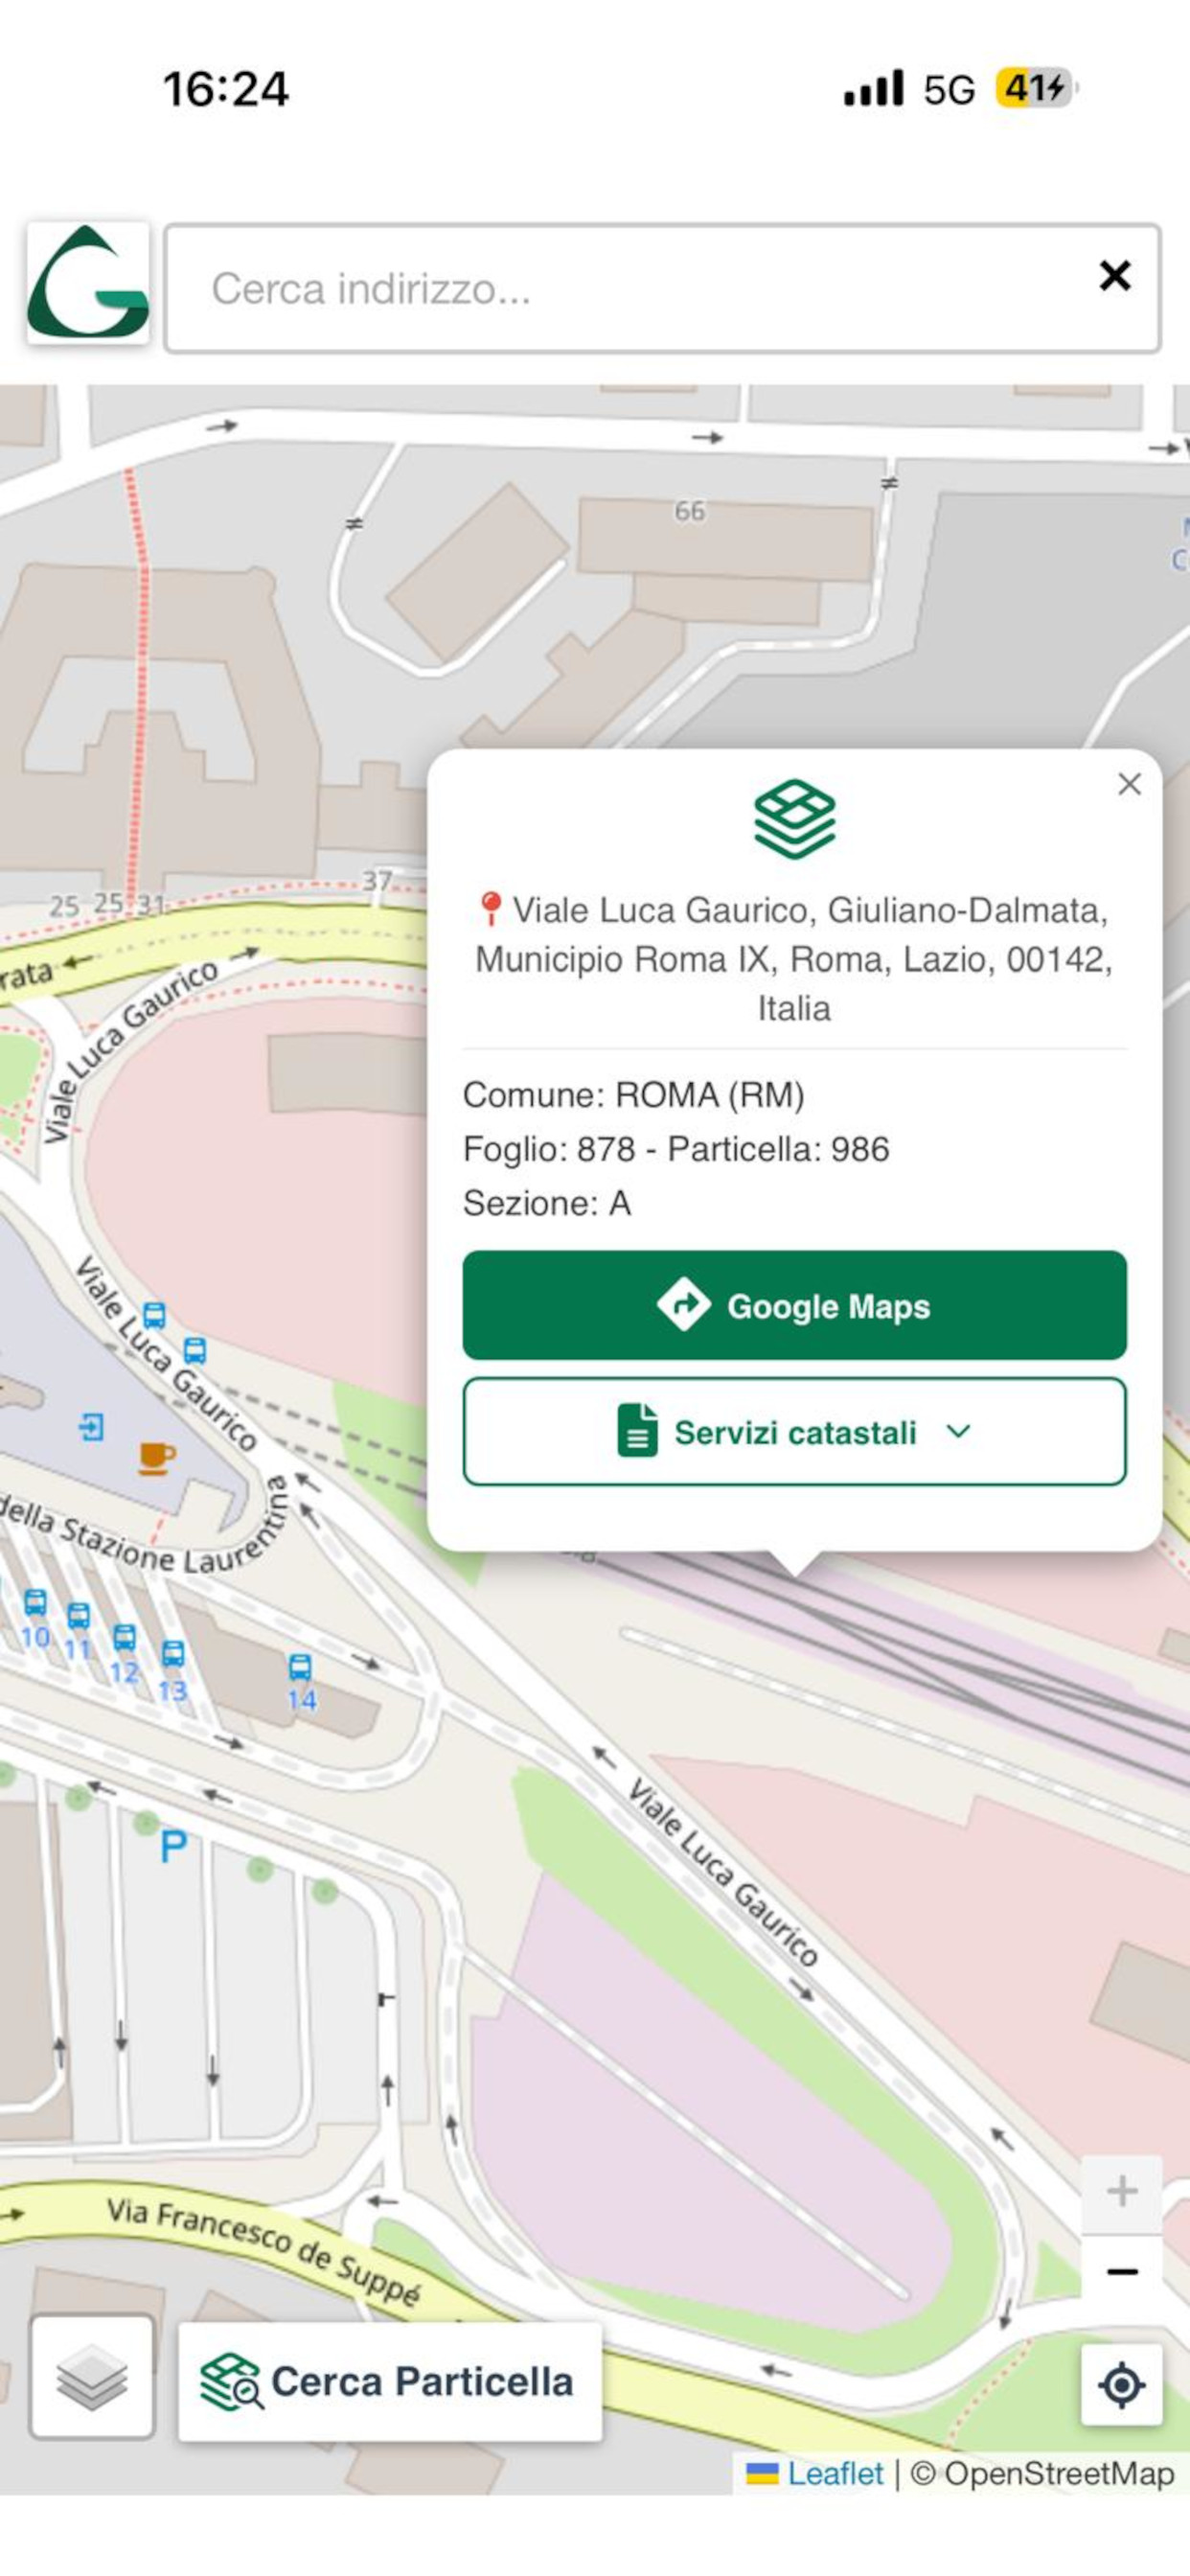Tap the magnifier parcel icon in Cerca Particella

coord(231,2382)
